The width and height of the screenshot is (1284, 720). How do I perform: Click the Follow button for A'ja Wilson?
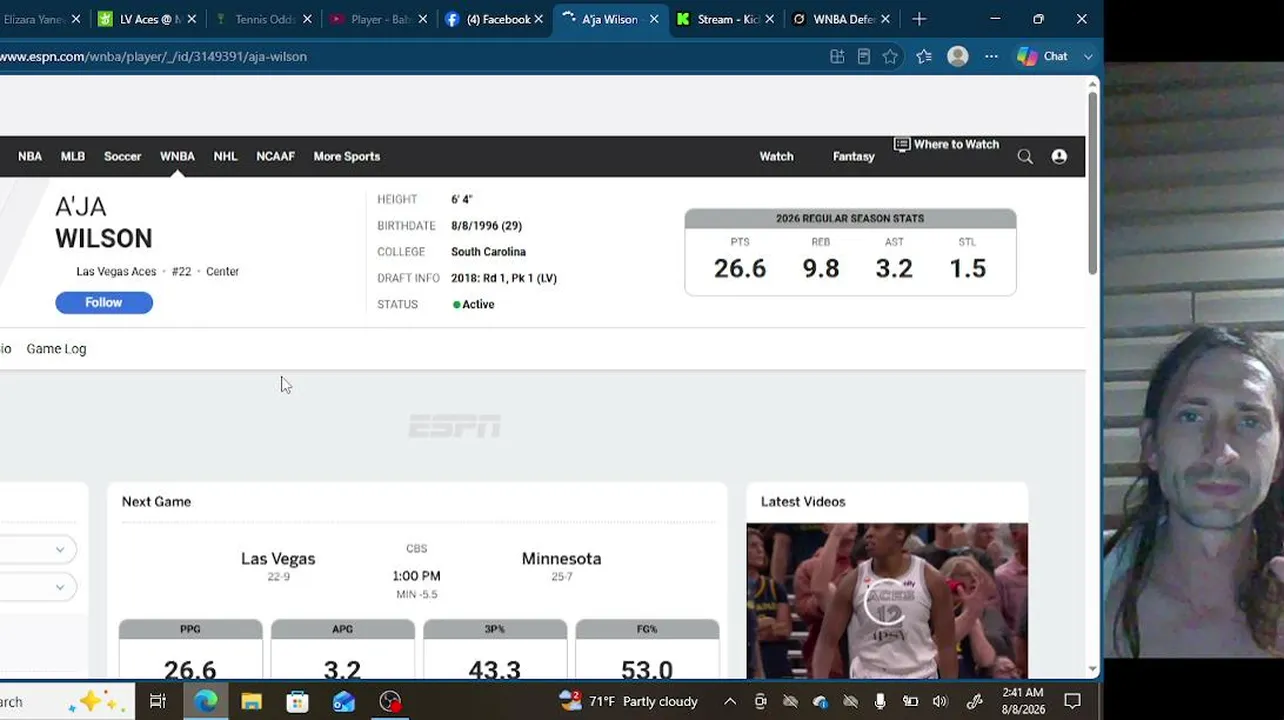click(104, 303)
